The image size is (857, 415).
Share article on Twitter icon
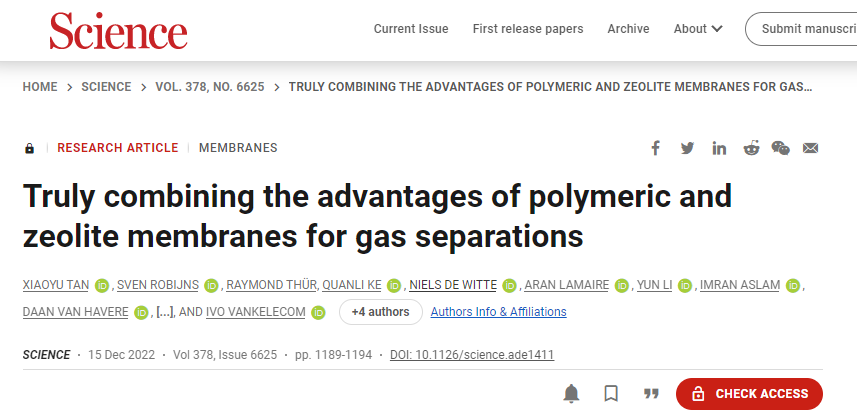pyautogui.click(x=687, y=148)
